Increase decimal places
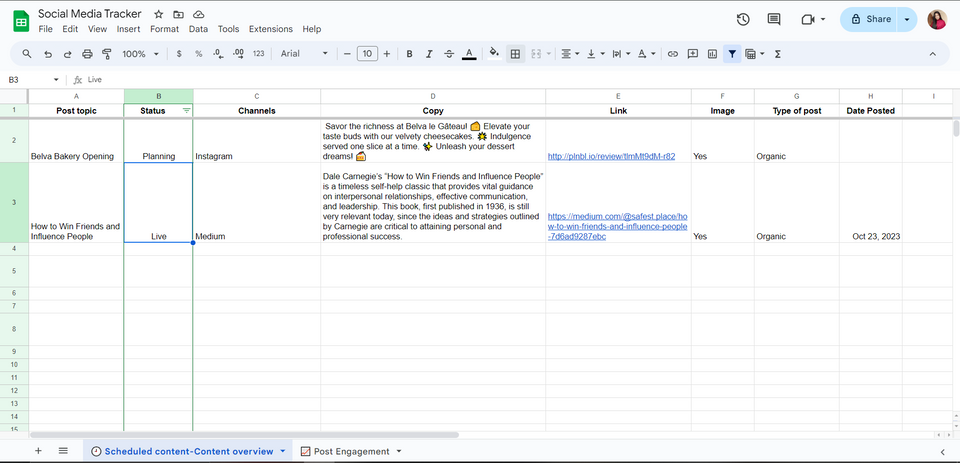This screenshot has width=960, height=463. (x=239, y=54)
